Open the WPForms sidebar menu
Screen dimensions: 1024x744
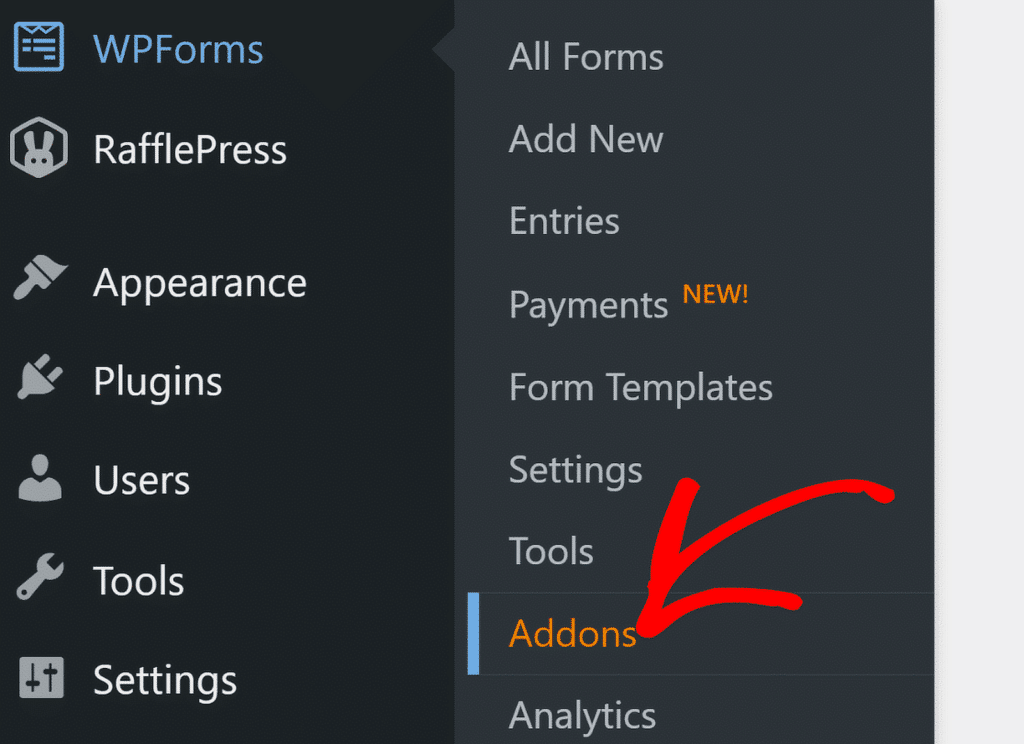coord(178,49)
